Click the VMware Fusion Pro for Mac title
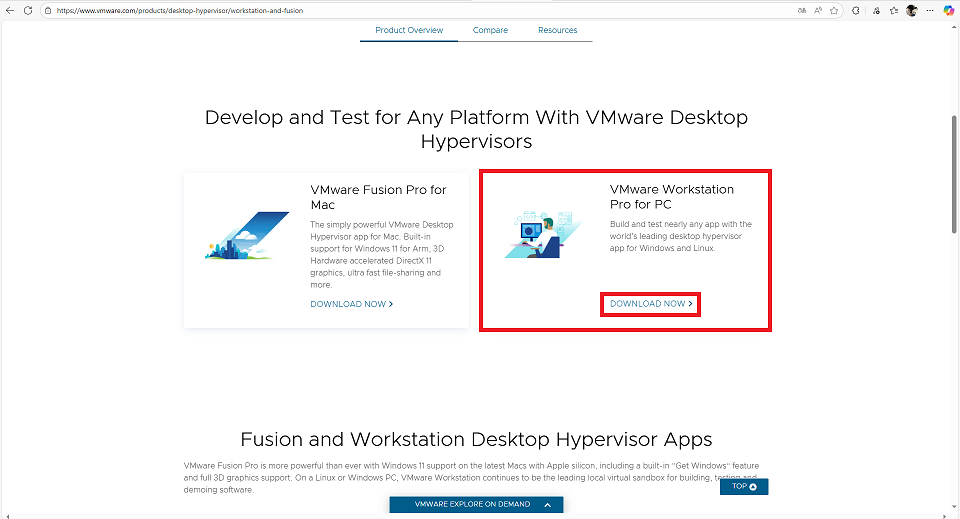Screen dimensions: 960x519 pyautogui.click(x=378, y=197)
